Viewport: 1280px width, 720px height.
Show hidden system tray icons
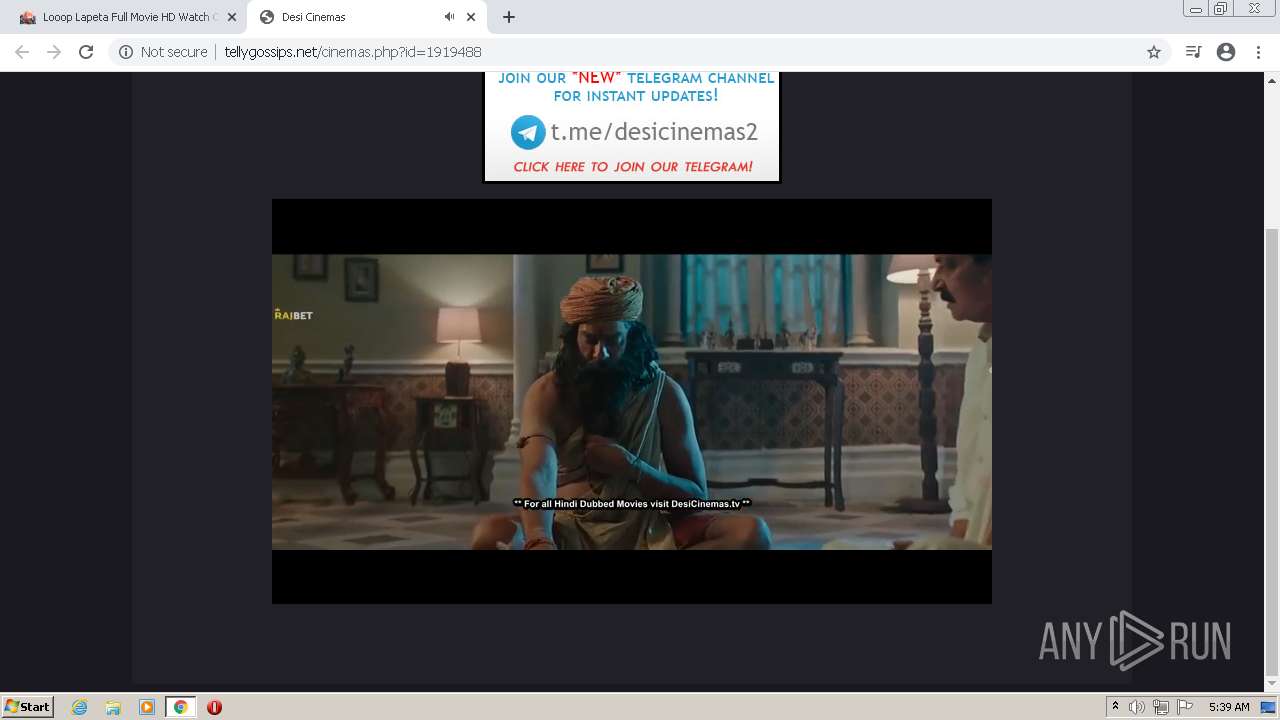1115,707
